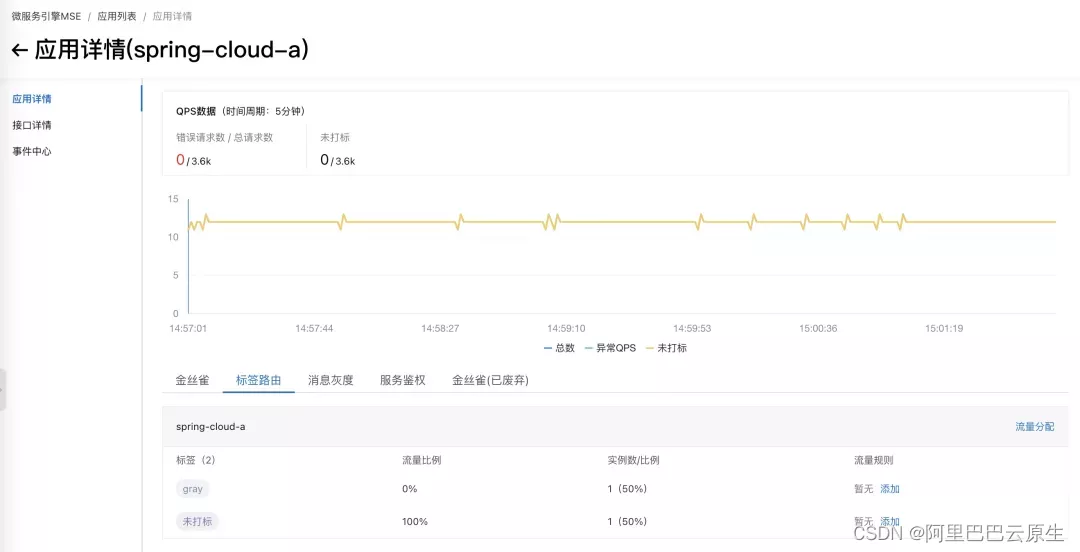Click the red 0 error request count
1080x552 pixels.
[x=180, y=160]
